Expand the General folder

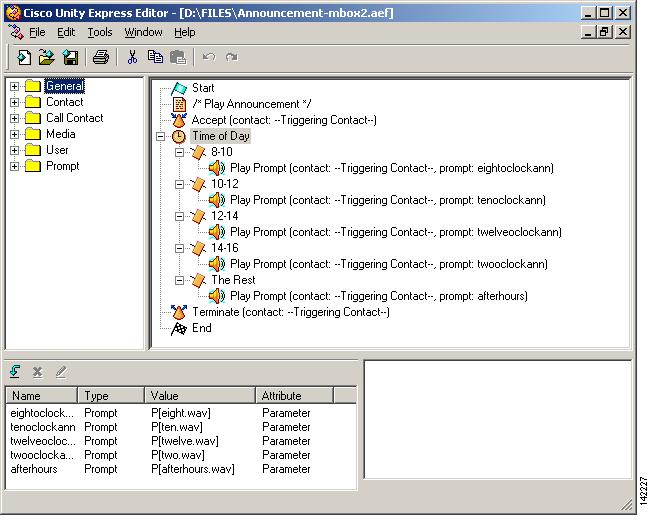tap(15, 86)
